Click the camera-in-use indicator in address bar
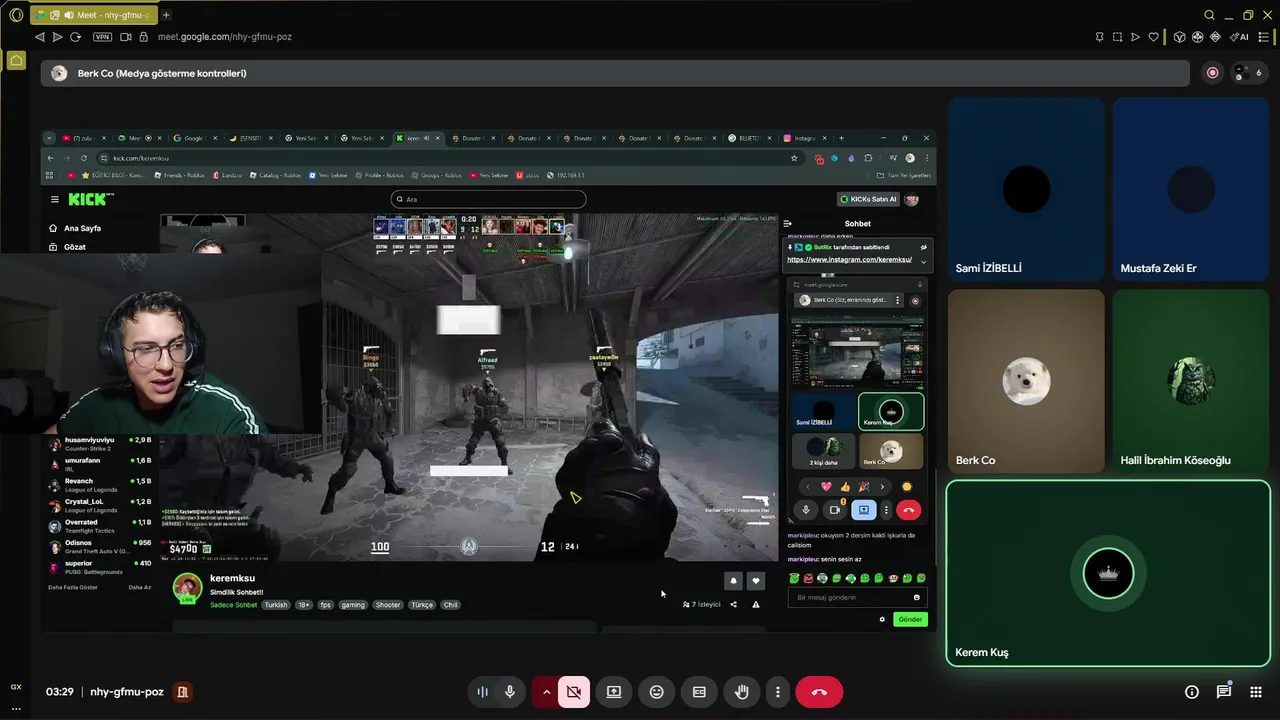 click(x=126, y=37)
